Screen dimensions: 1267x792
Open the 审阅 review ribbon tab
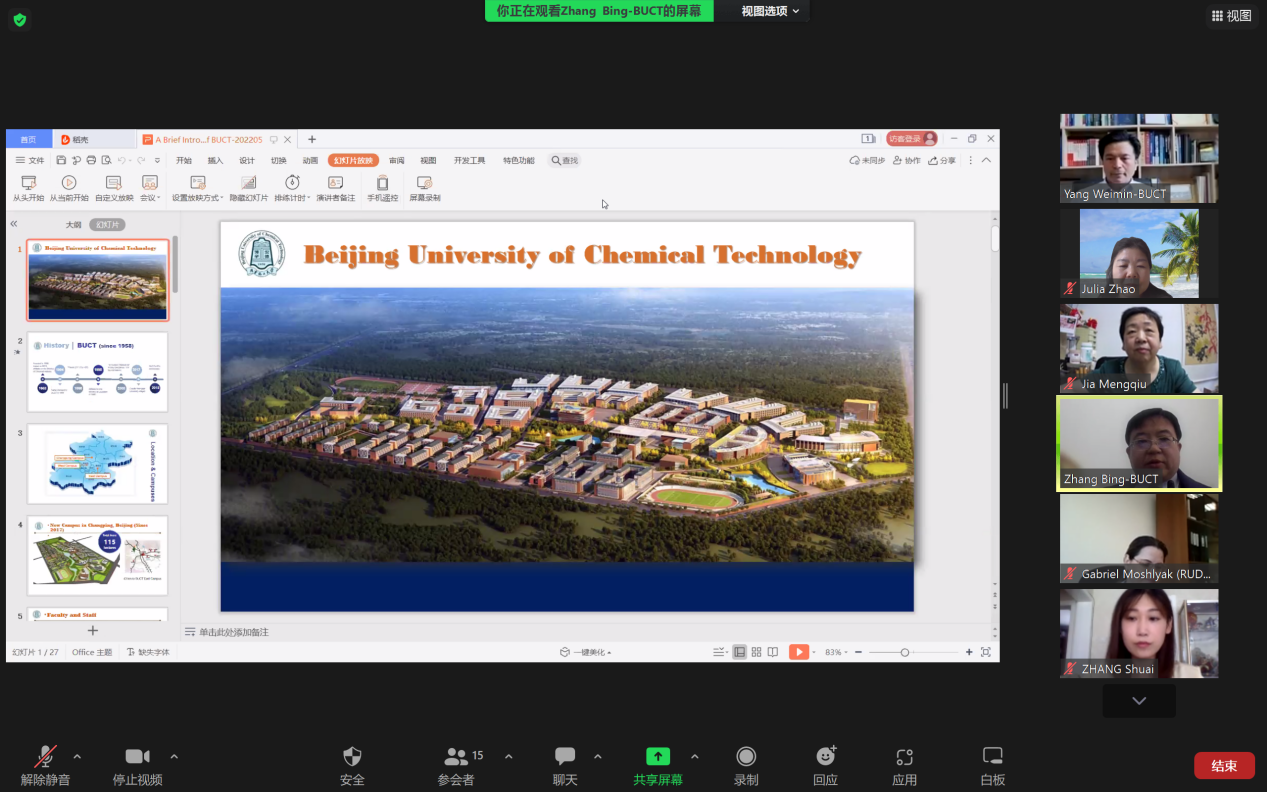(x=397, y=160)
